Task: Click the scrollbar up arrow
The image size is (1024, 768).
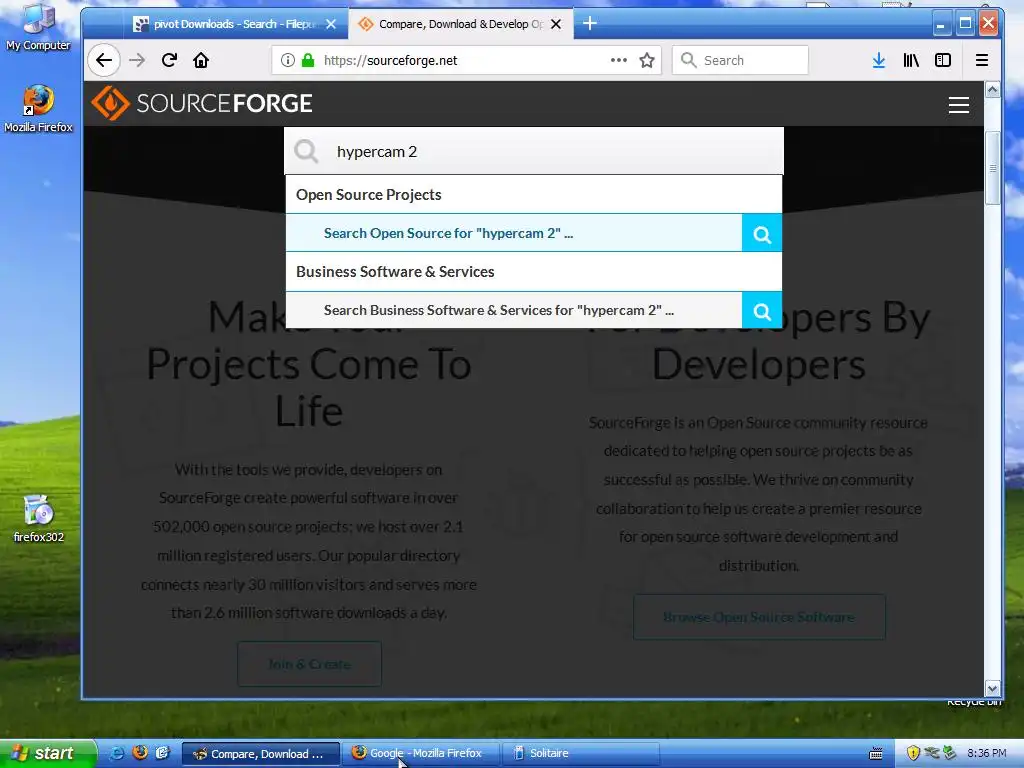Action: pyautogui.click(x=992, y=90)
